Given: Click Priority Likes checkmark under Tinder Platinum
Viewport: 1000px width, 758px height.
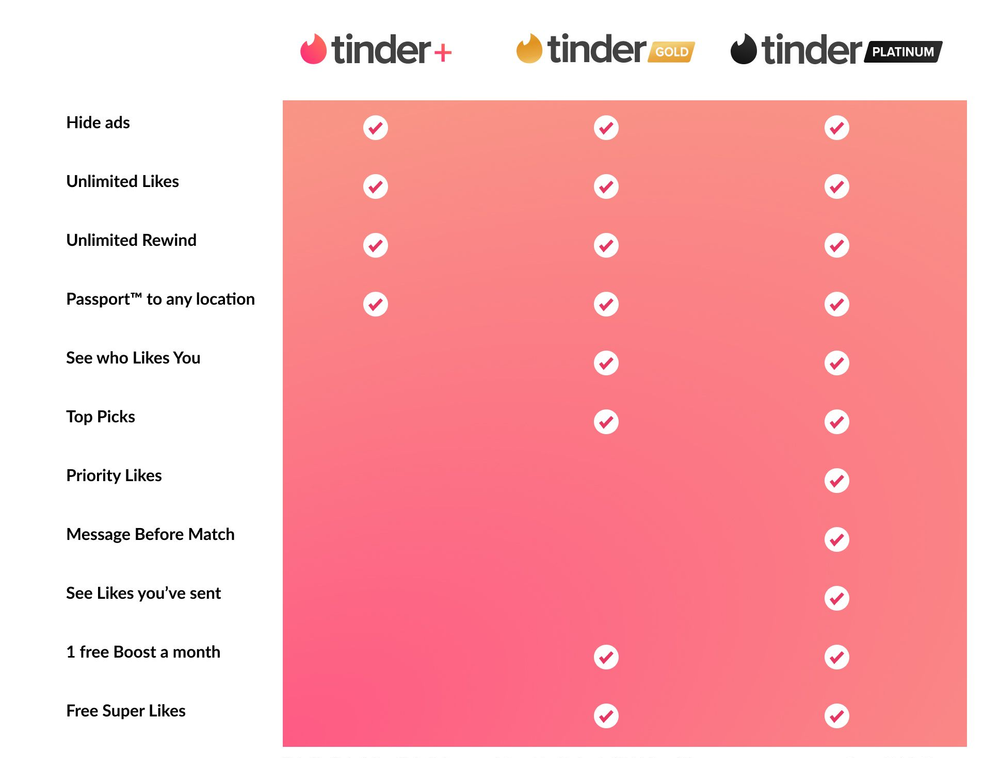Looking at the screenshot, I should (x=837, y=481).
